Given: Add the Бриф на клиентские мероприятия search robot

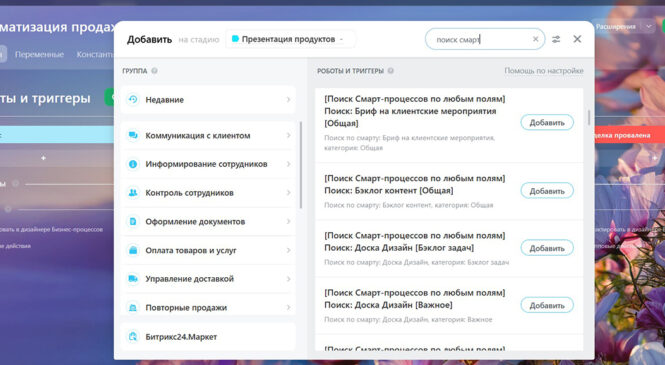Looking at the screenshot, I should pos(547,123).
